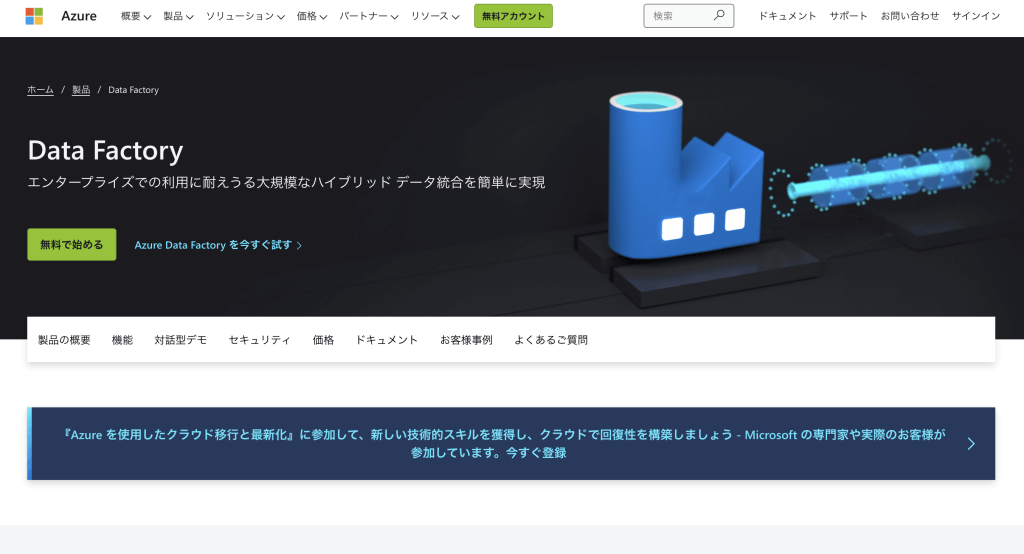Screen dimensions: 1024x554
Task: Select the 価格 tab in sub navigation
Action: (323, 340)
